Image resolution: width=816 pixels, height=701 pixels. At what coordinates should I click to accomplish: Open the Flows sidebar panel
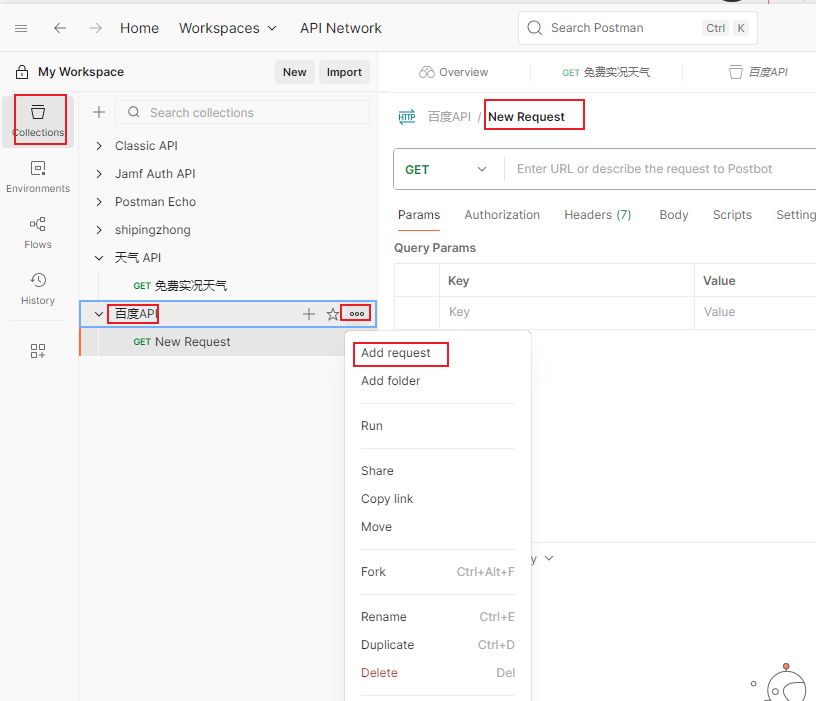coord(38,232)
